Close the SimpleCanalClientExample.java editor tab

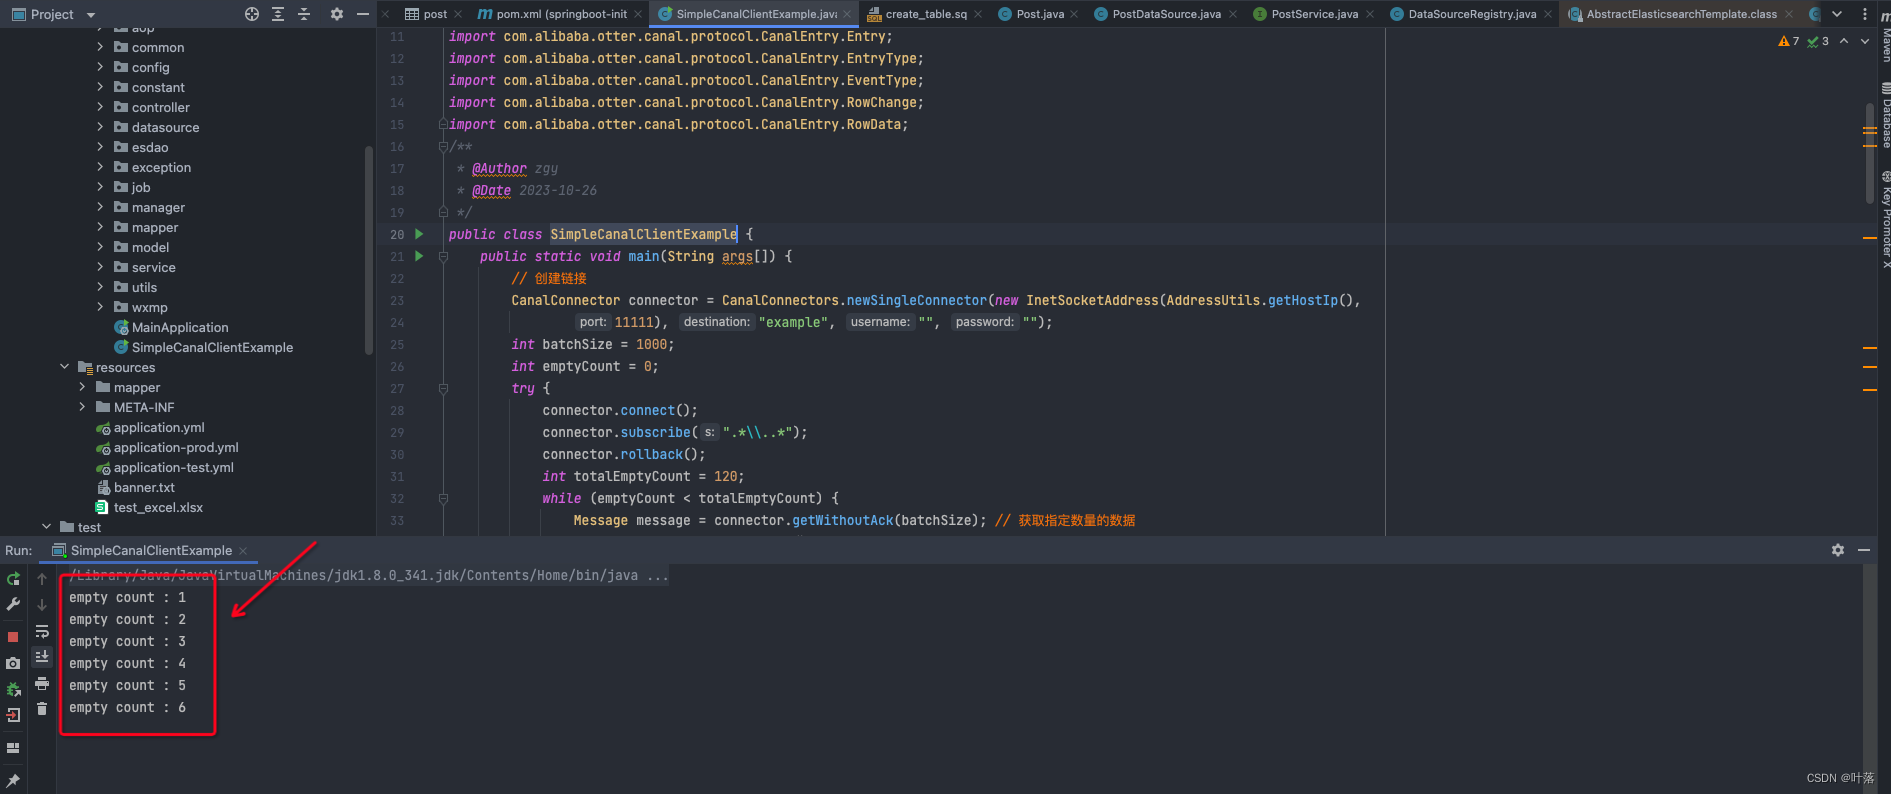847,14
